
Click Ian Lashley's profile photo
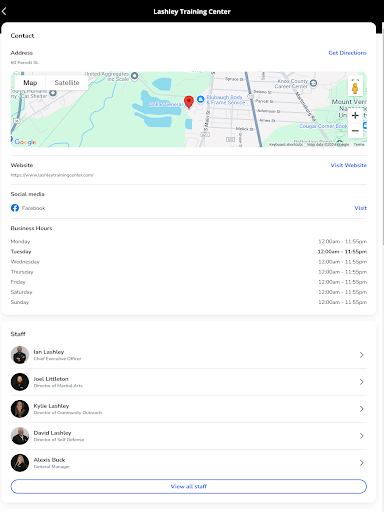click(x=20, y=355)
